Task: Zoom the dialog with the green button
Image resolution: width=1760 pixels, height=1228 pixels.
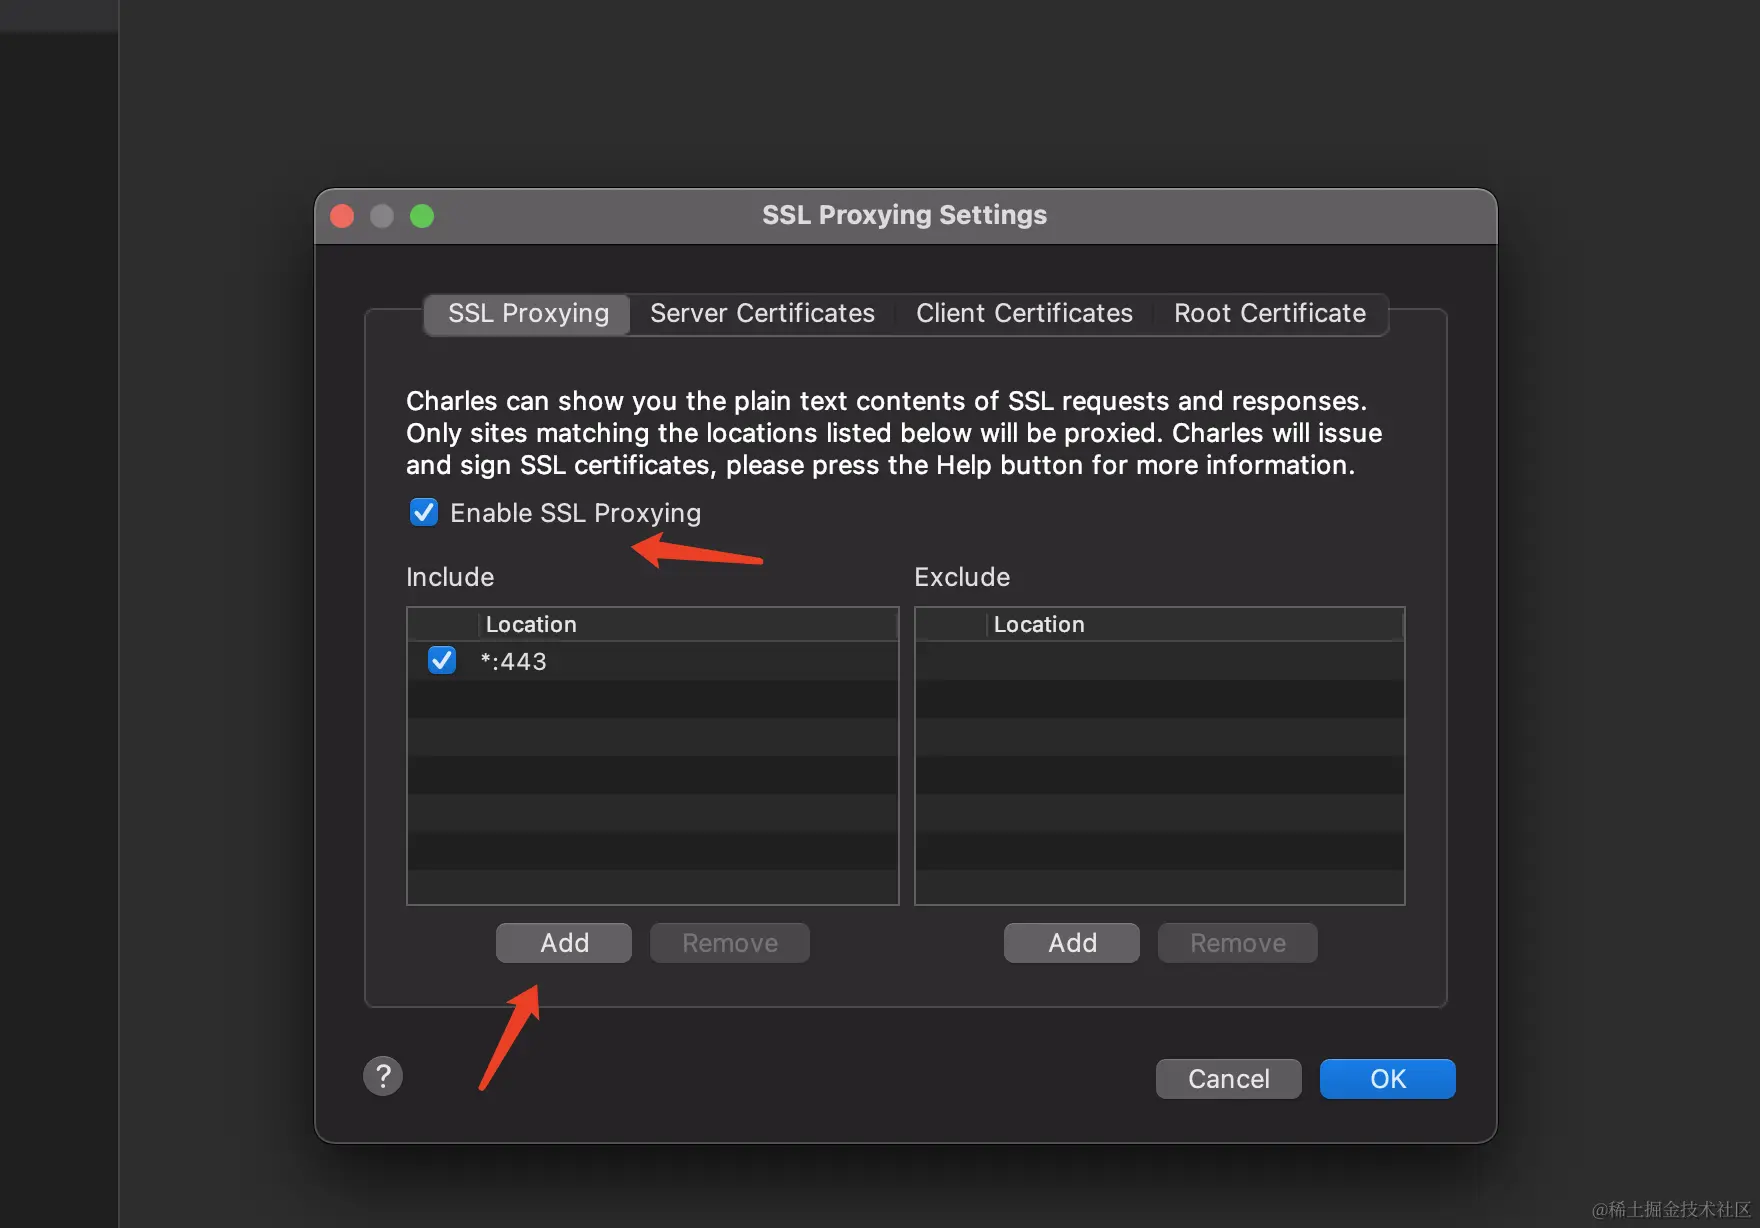Action: [422, 216]
